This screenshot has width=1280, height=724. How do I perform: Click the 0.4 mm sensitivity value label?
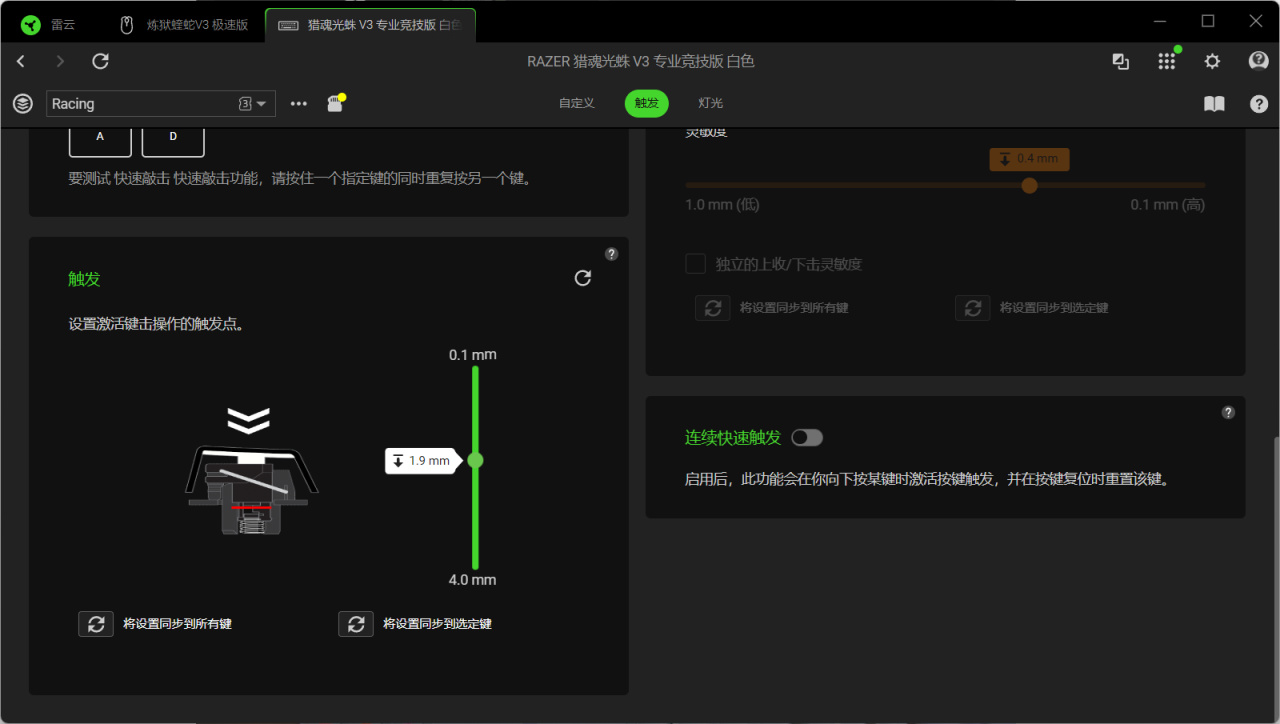pyautogui.click(x=1029, y=159)
